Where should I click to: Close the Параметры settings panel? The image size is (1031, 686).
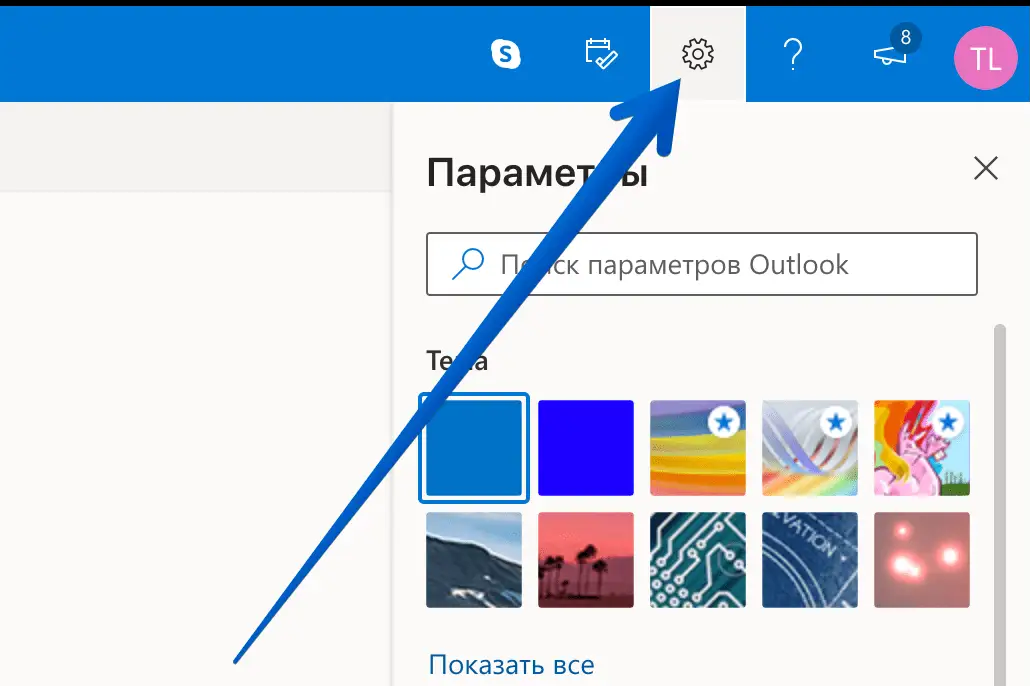986,168
